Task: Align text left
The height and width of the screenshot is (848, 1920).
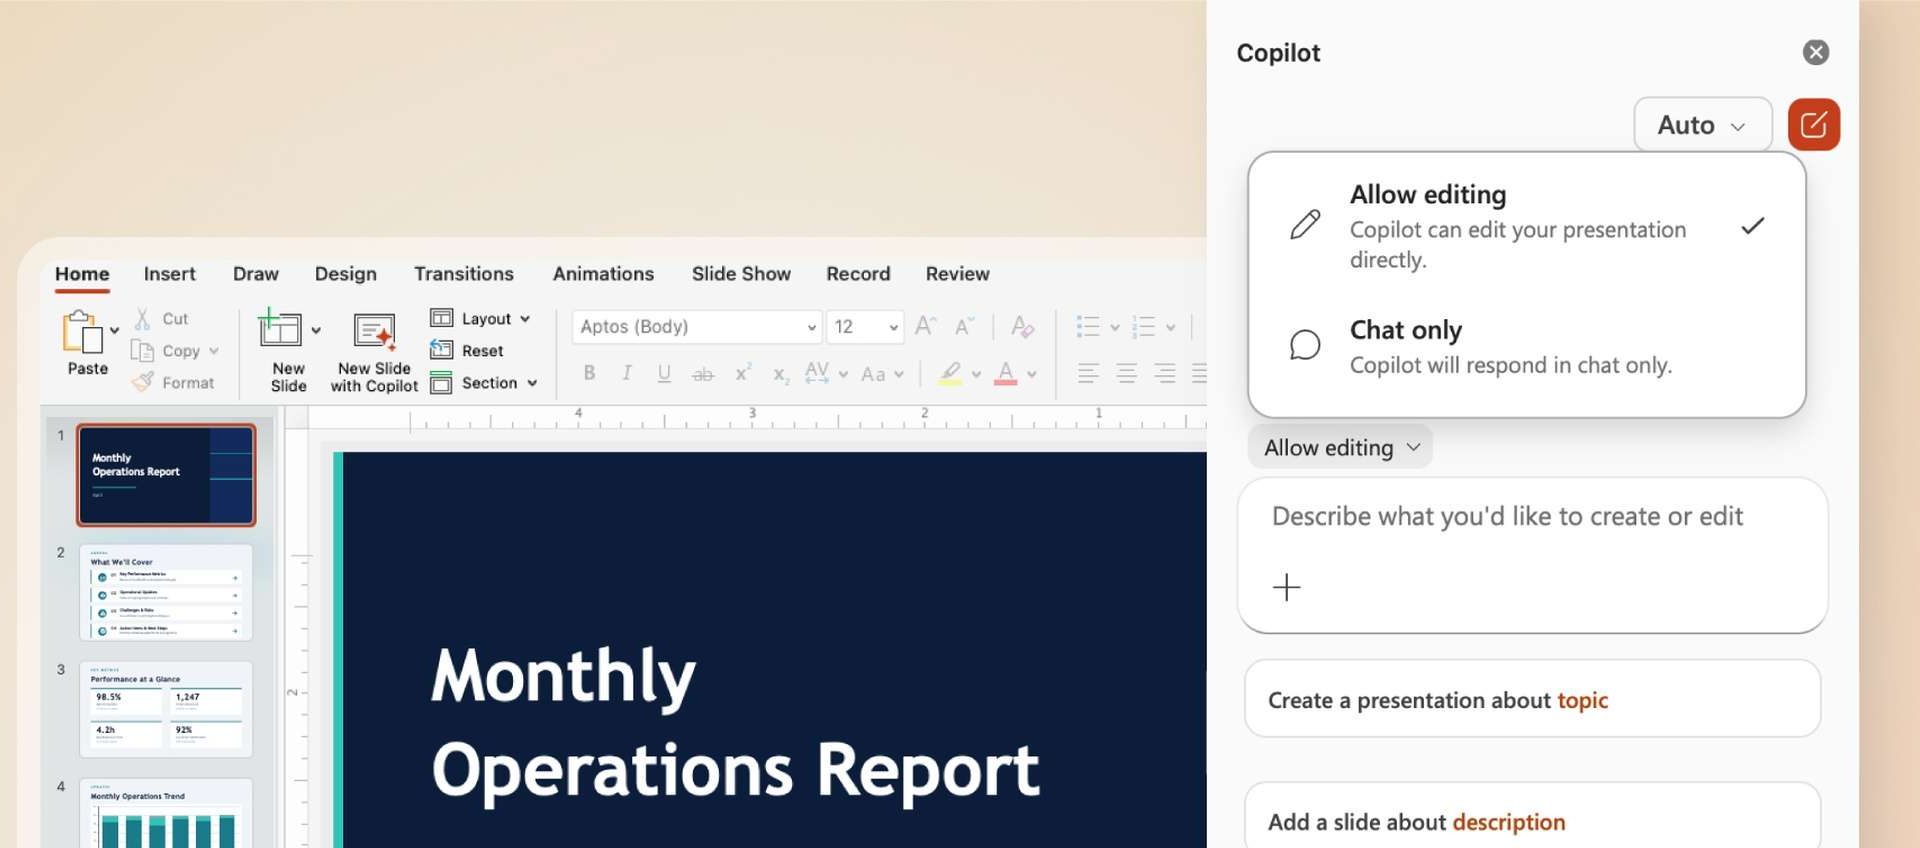Action: tap(1088, 374)
